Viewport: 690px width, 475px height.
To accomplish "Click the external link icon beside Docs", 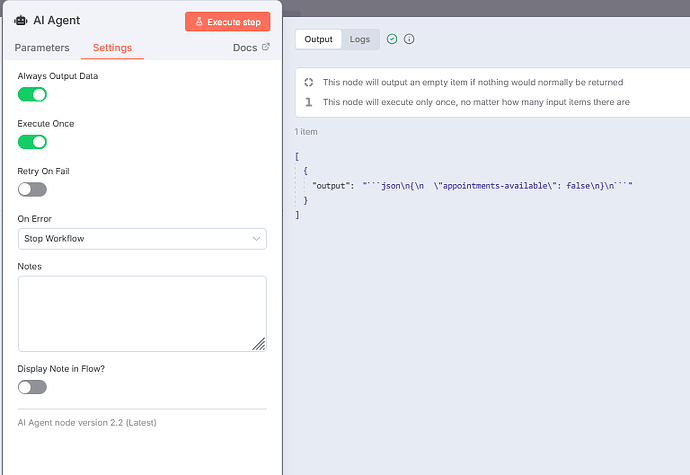I will (x=266, y=47).
